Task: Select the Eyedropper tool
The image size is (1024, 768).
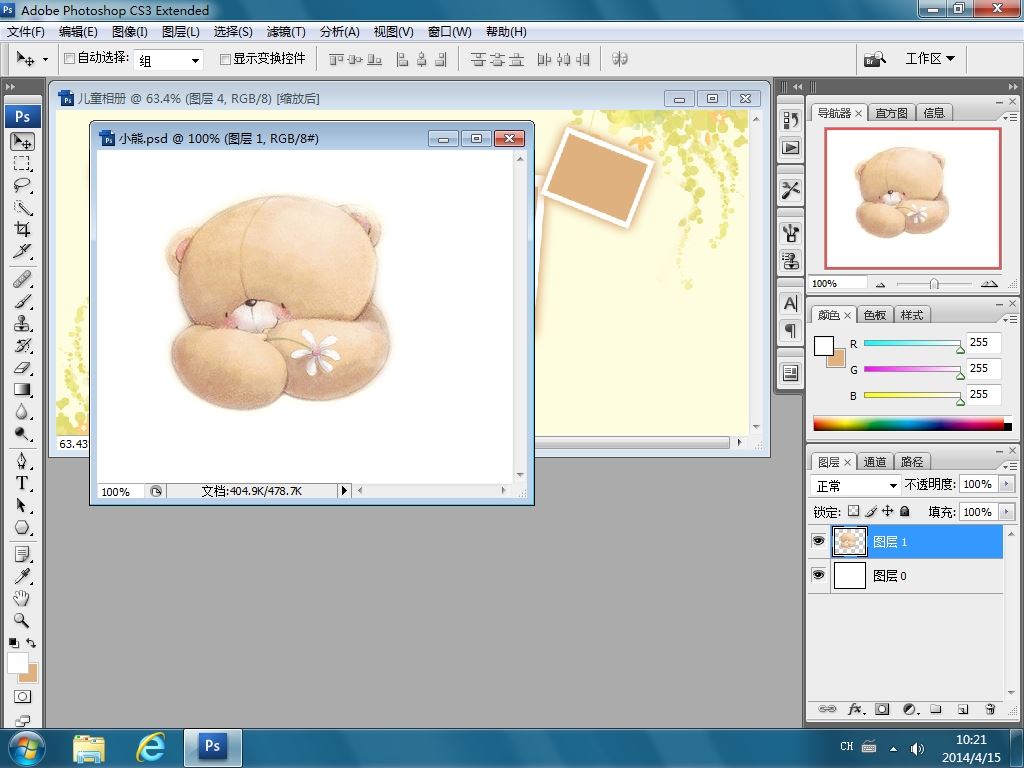Action: pos(22,576)
